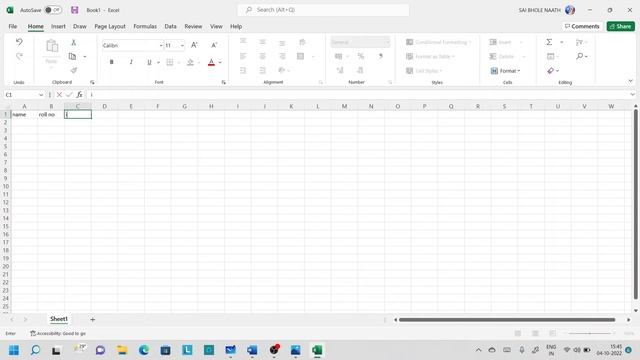Viewport: 640px width, 360px height.
Task: Apply the red font color
Action: pyautogui.click(x=211, y=62)
